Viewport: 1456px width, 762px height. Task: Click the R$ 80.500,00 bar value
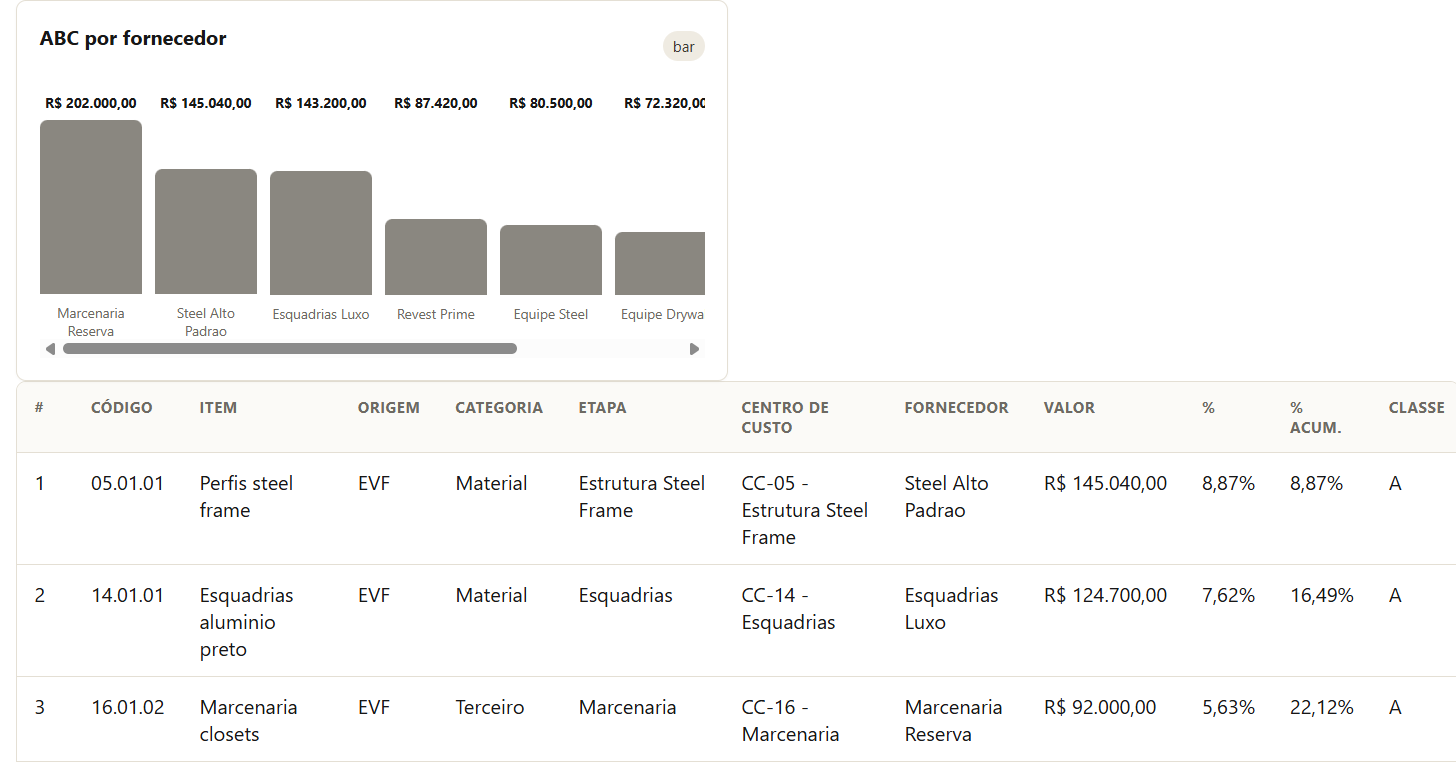(x=551, y=103)
